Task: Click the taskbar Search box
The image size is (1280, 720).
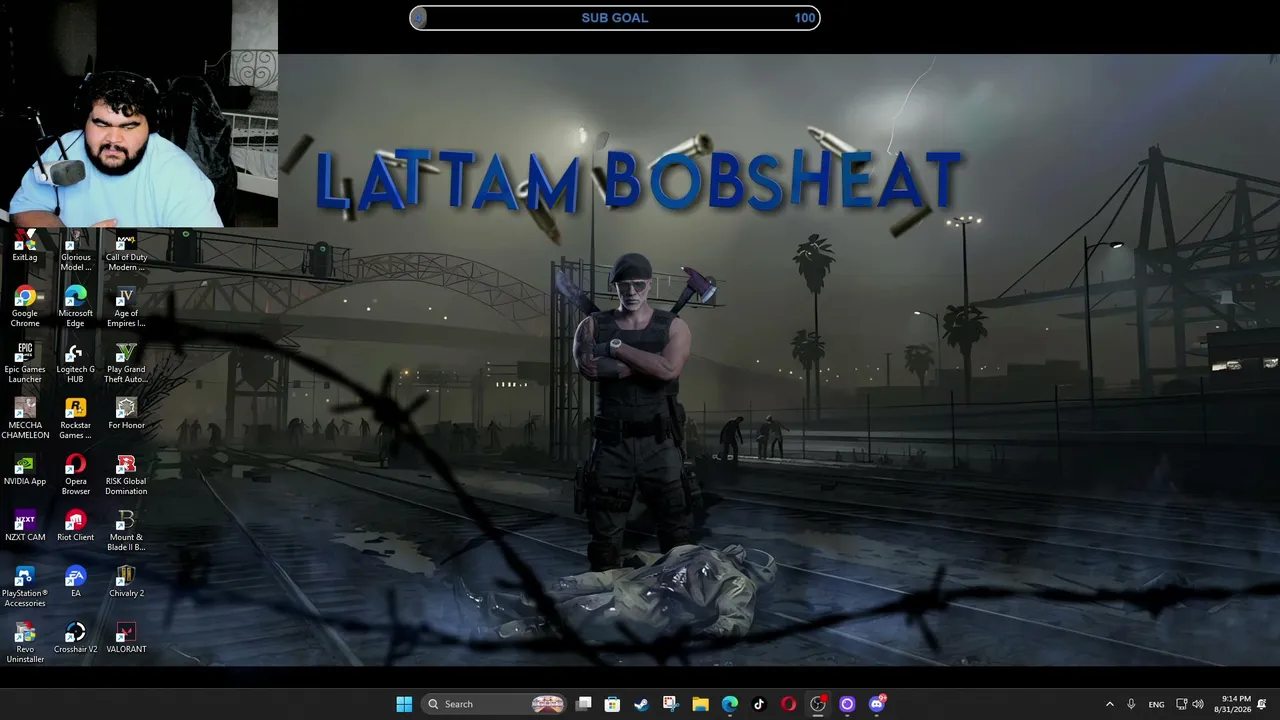Action: [x=494, y=704]
